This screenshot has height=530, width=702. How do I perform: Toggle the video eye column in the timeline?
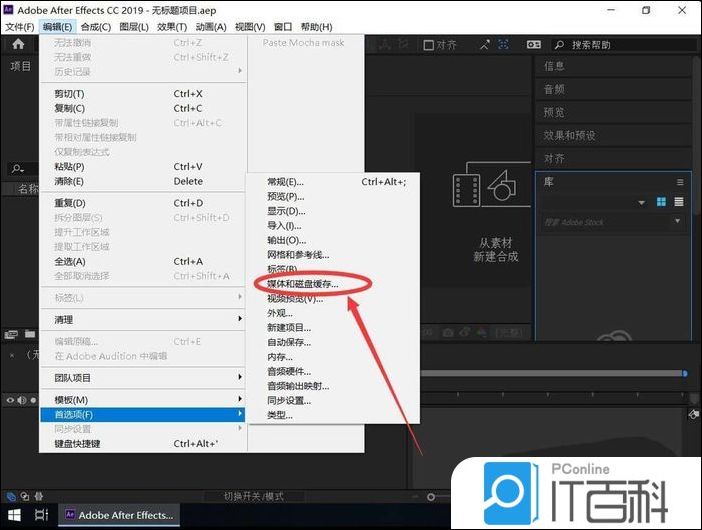pyautogui.click(x=11, y=400)
